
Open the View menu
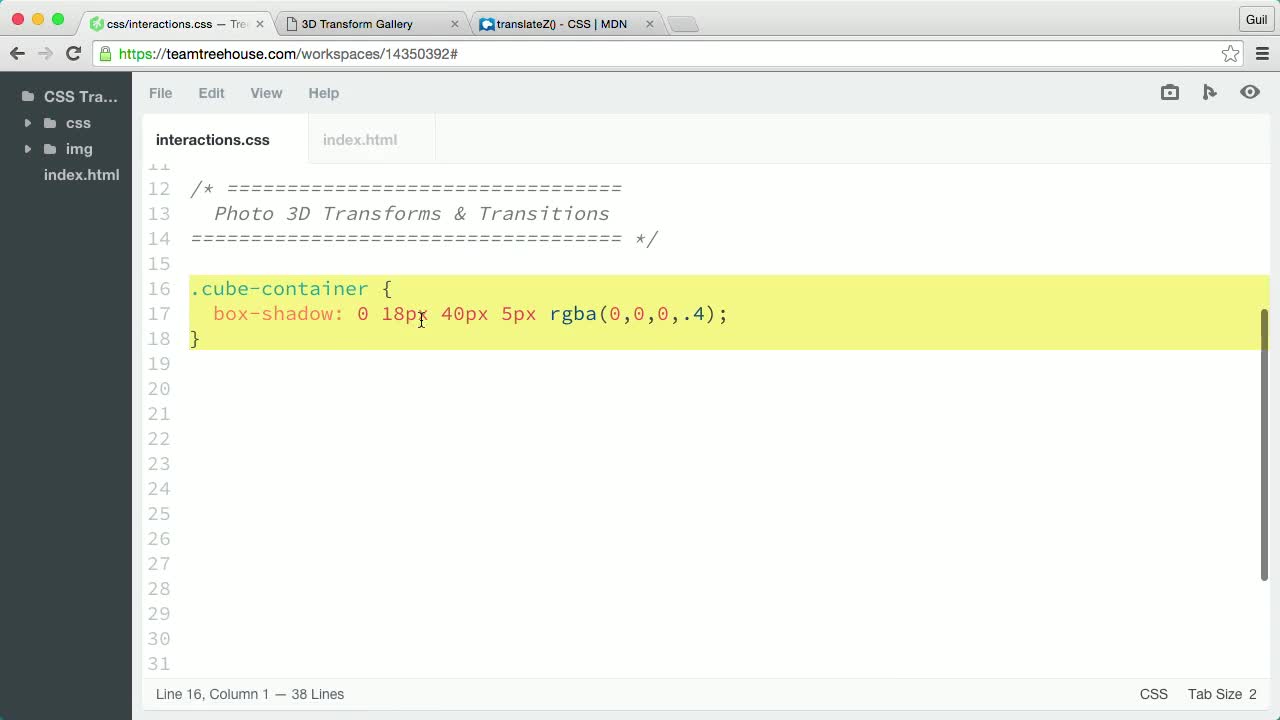(x=266, y=93)
